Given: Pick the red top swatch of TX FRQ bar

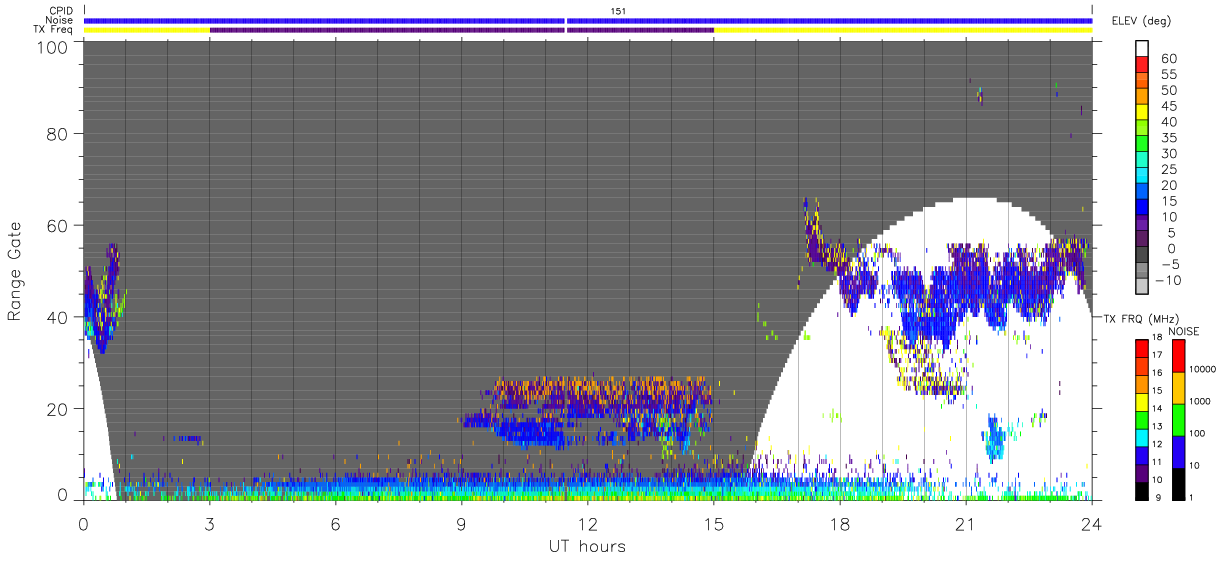Looking at the screenshot, I should (1143, 348).
